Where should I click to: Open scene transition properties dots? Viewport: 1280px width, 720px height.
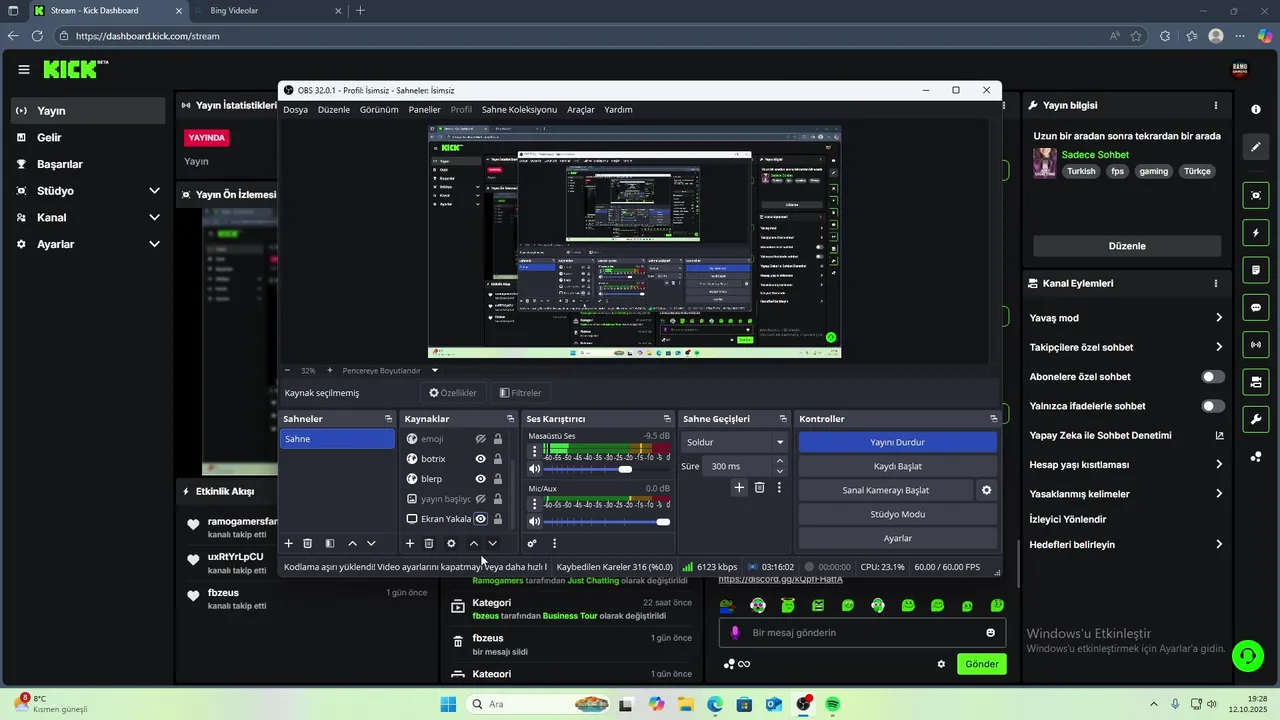click(x=779, y=487)
